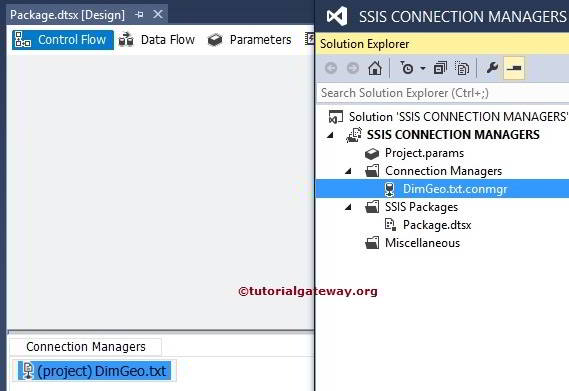Click the Control Flow tab icon
The width and height of the screenshot is (569, 391).
coord(22,40)
